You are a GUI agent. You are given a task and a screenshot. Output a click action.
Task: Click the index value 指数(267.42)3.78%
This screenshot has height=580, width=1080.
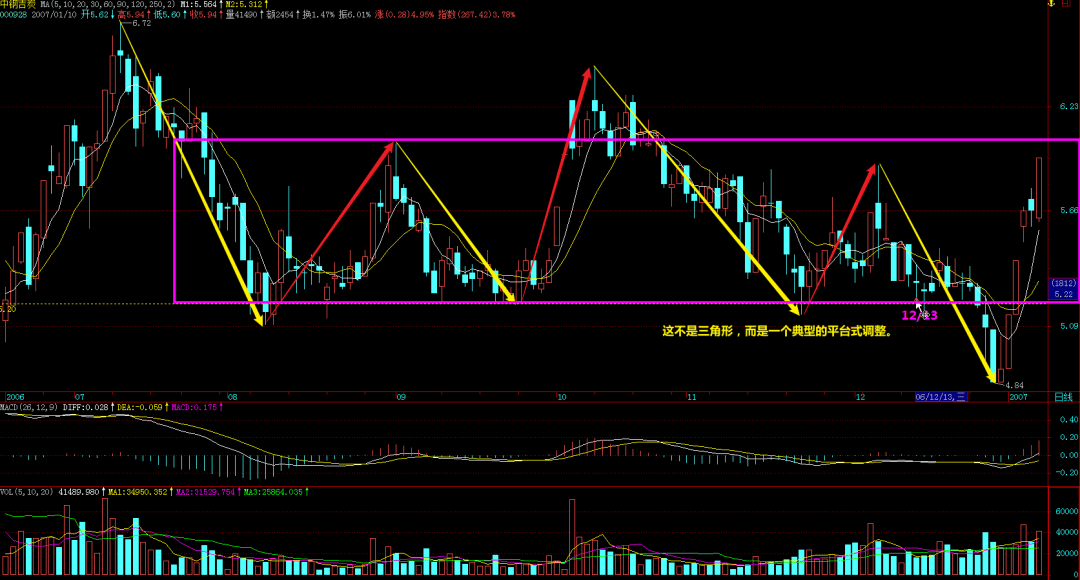click(x=476, y=14)
